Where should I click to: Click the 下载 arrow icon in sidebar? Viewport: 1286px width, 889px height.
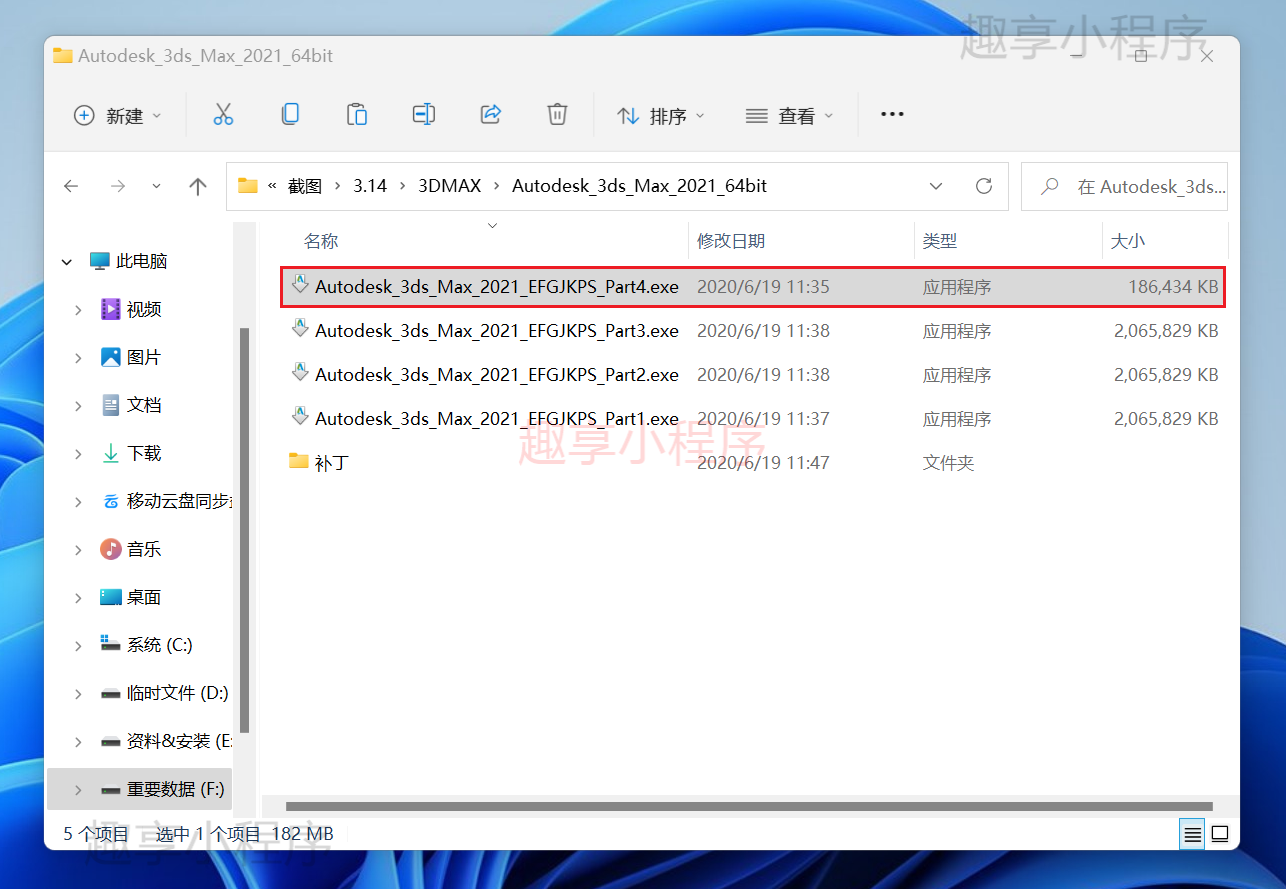pos(111,453)
